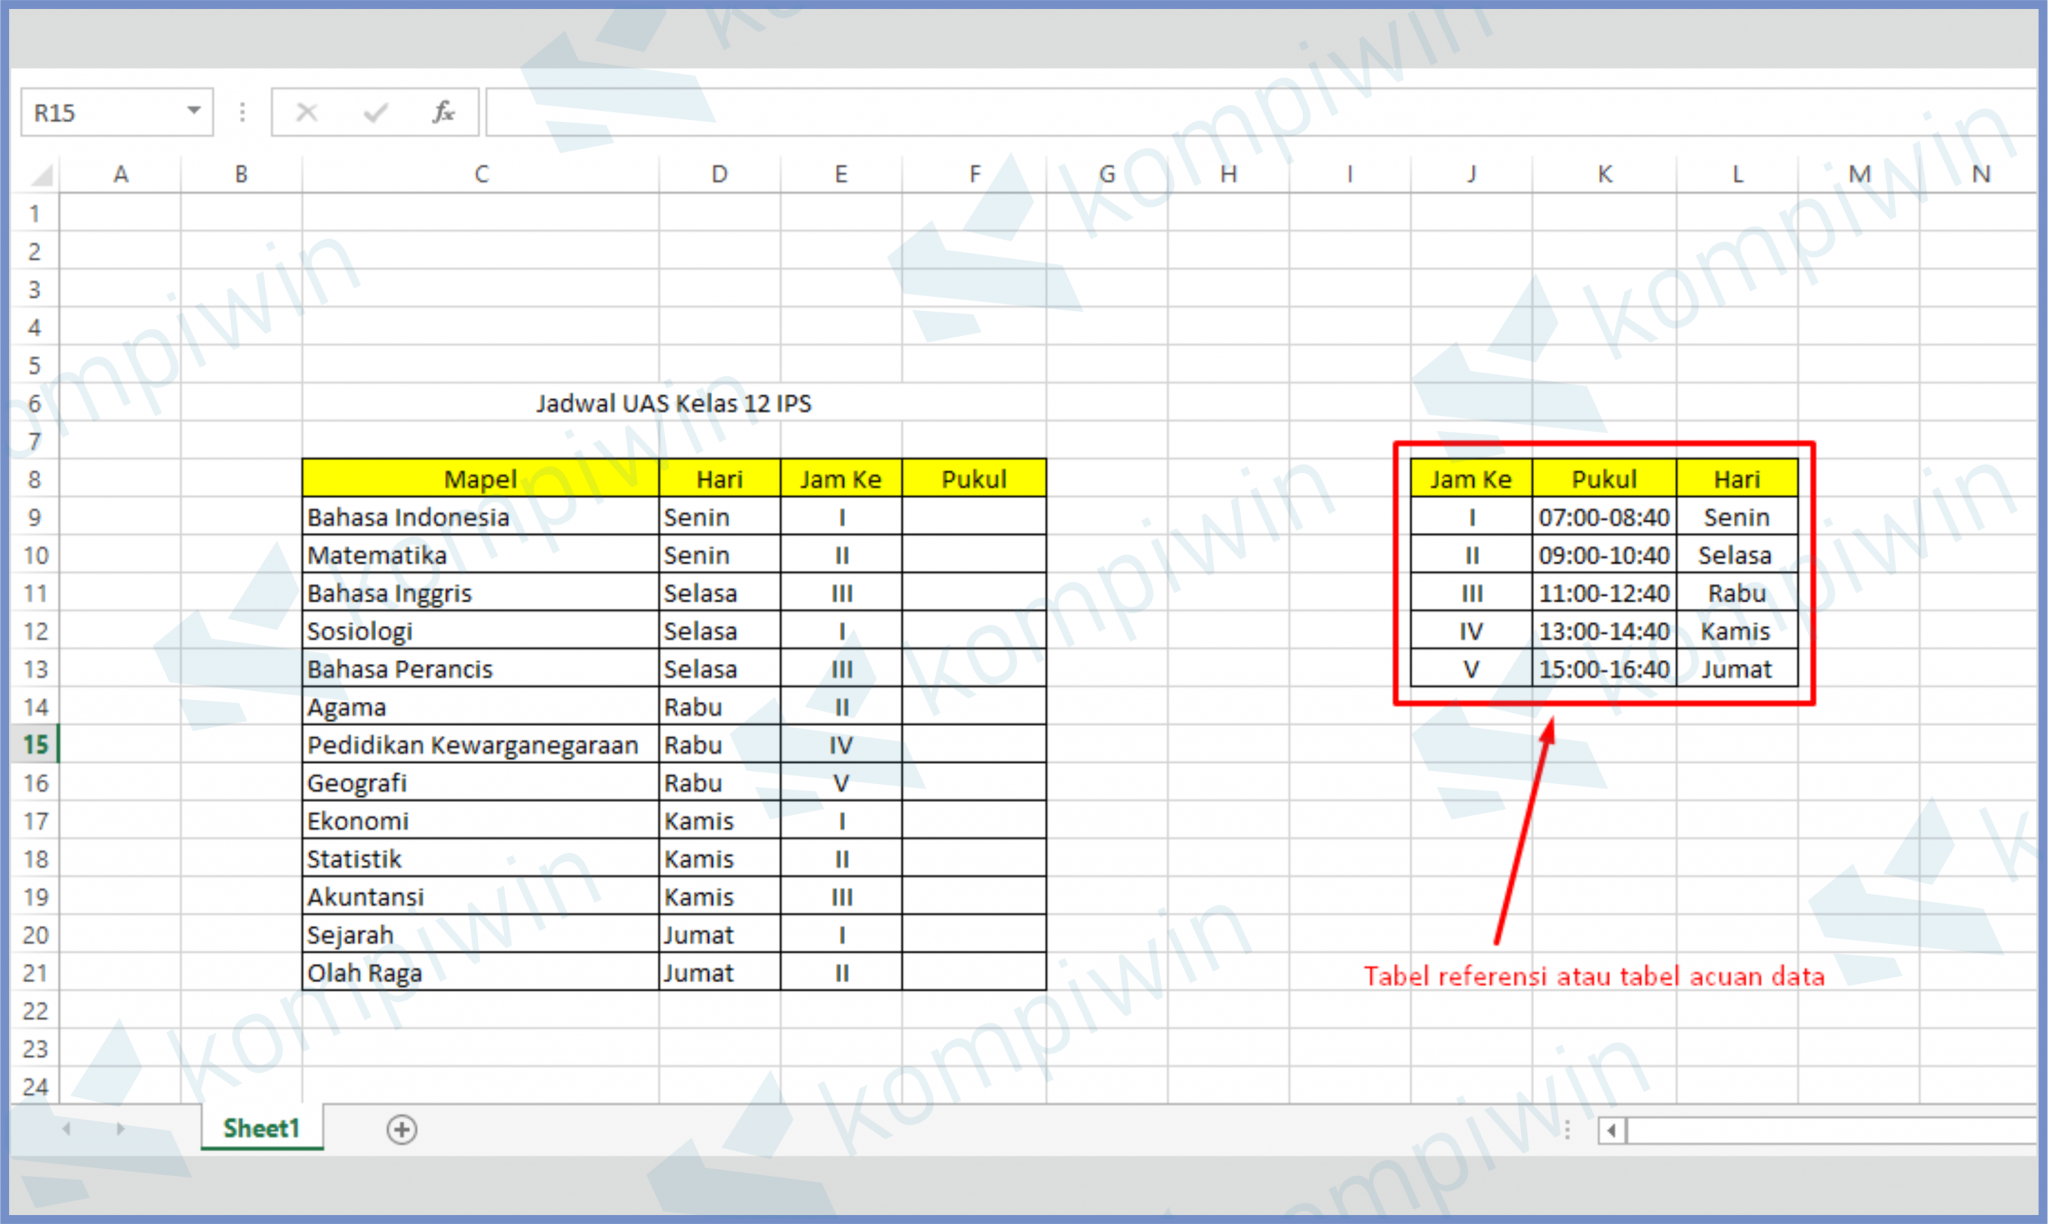2048x1224 pixels.
Task: Switch to the Sheet1 tab
Action: click(262, 1128)
